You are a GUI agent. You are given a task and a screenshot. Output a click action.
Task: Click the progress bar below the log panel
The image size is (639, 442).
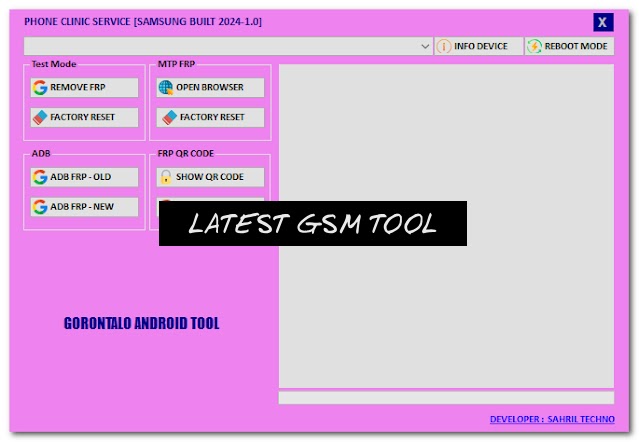click(x=446, y=398)
